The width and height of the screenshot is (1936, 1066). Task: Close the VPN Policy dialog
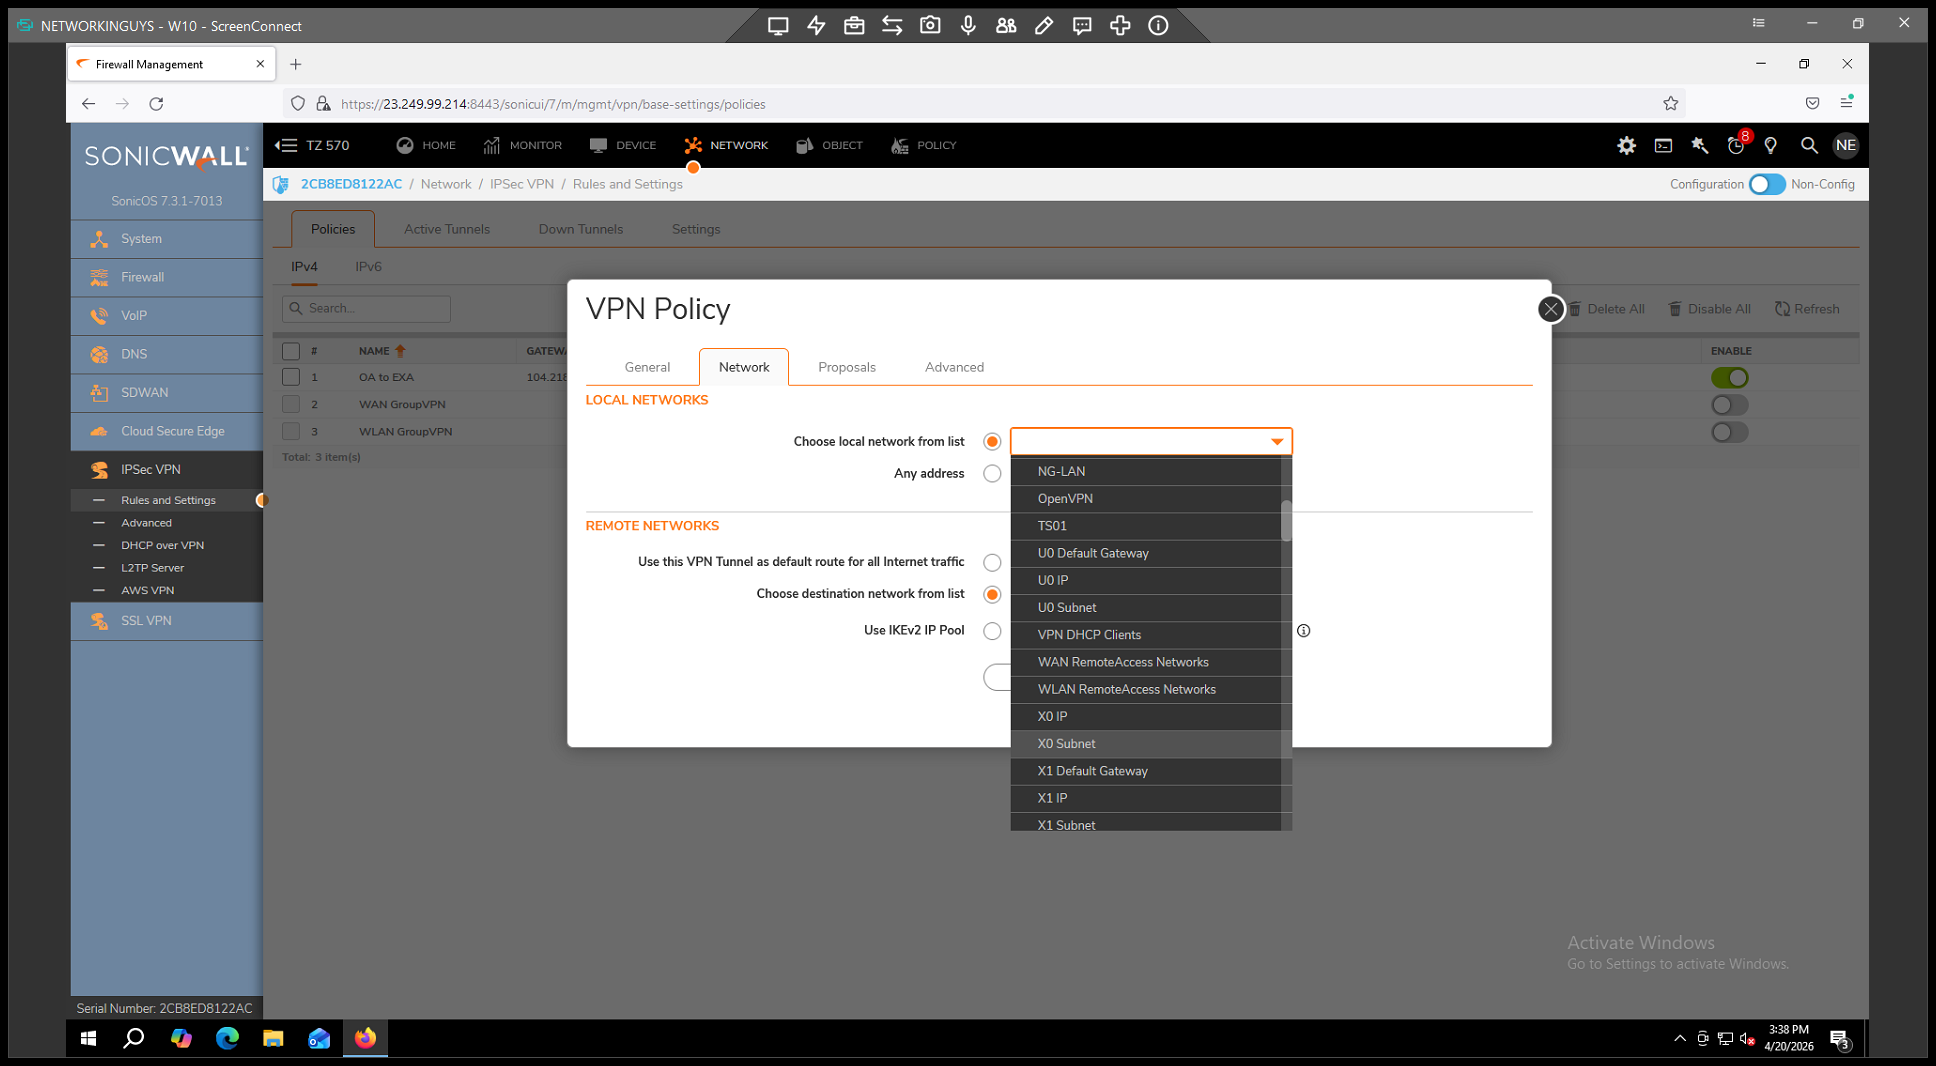coord(1550,309)
